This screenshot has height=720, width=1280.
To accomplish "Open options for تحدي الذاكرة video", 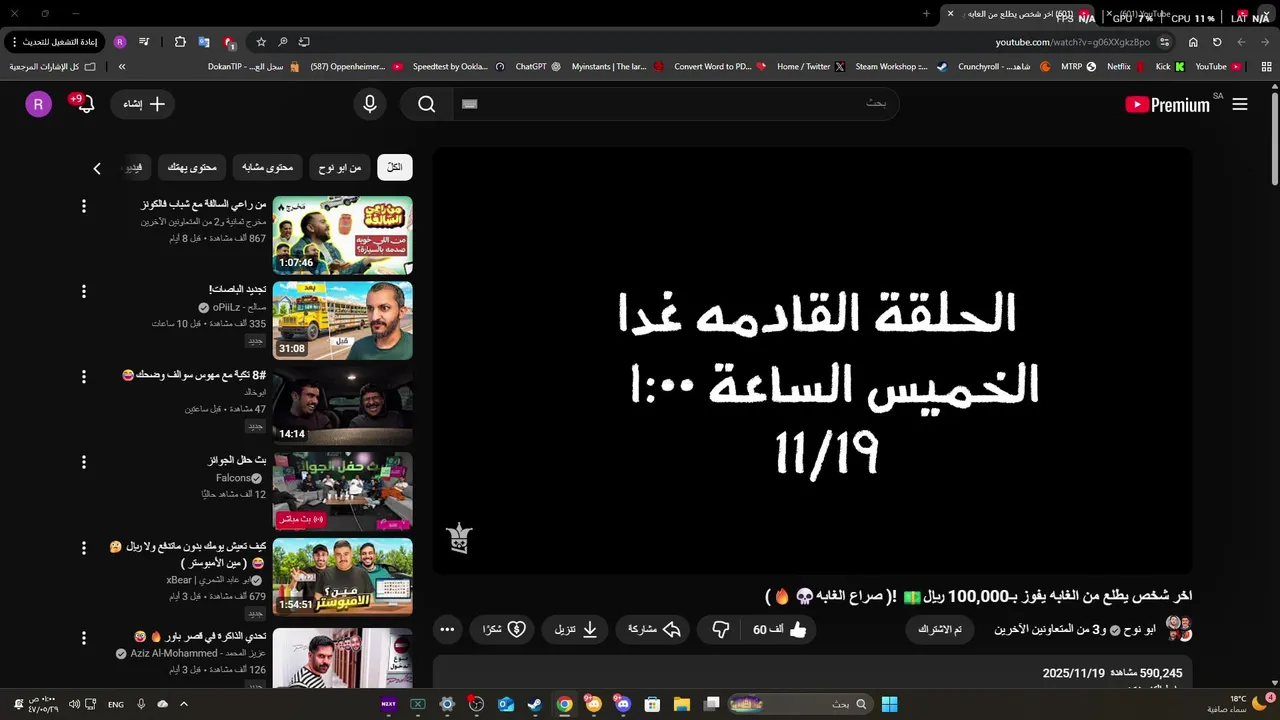I will [x=84, y=638].
